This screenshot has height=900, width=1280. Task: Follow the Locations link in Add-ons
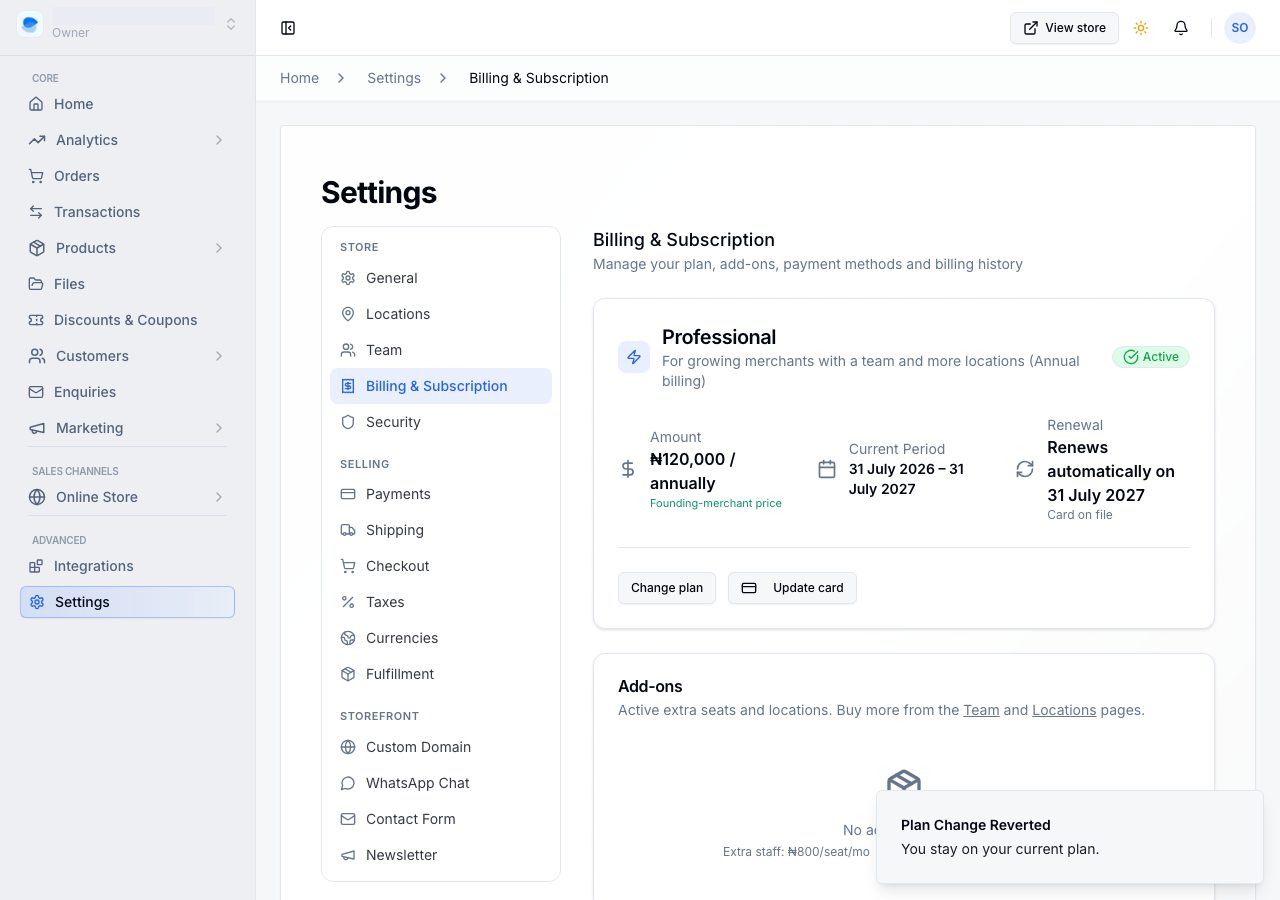(1064, 710)
